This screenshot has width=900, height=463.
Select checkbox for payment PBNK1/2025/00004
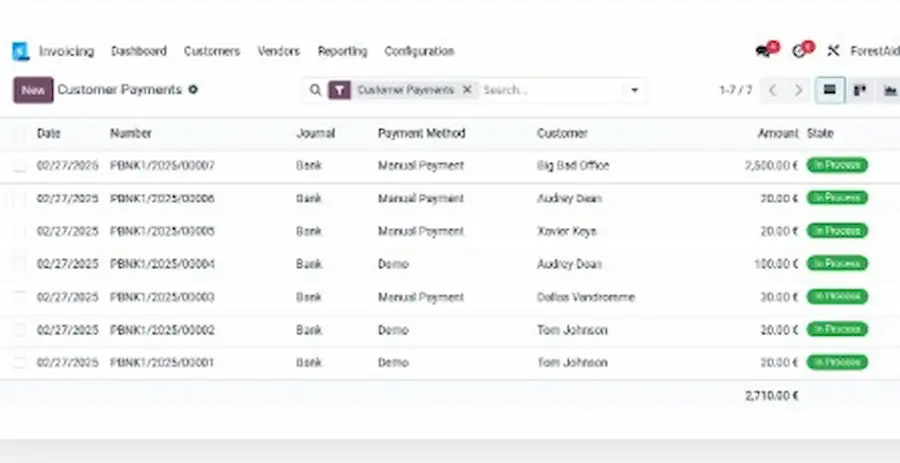pyautogui.click(x=19, y=264)
